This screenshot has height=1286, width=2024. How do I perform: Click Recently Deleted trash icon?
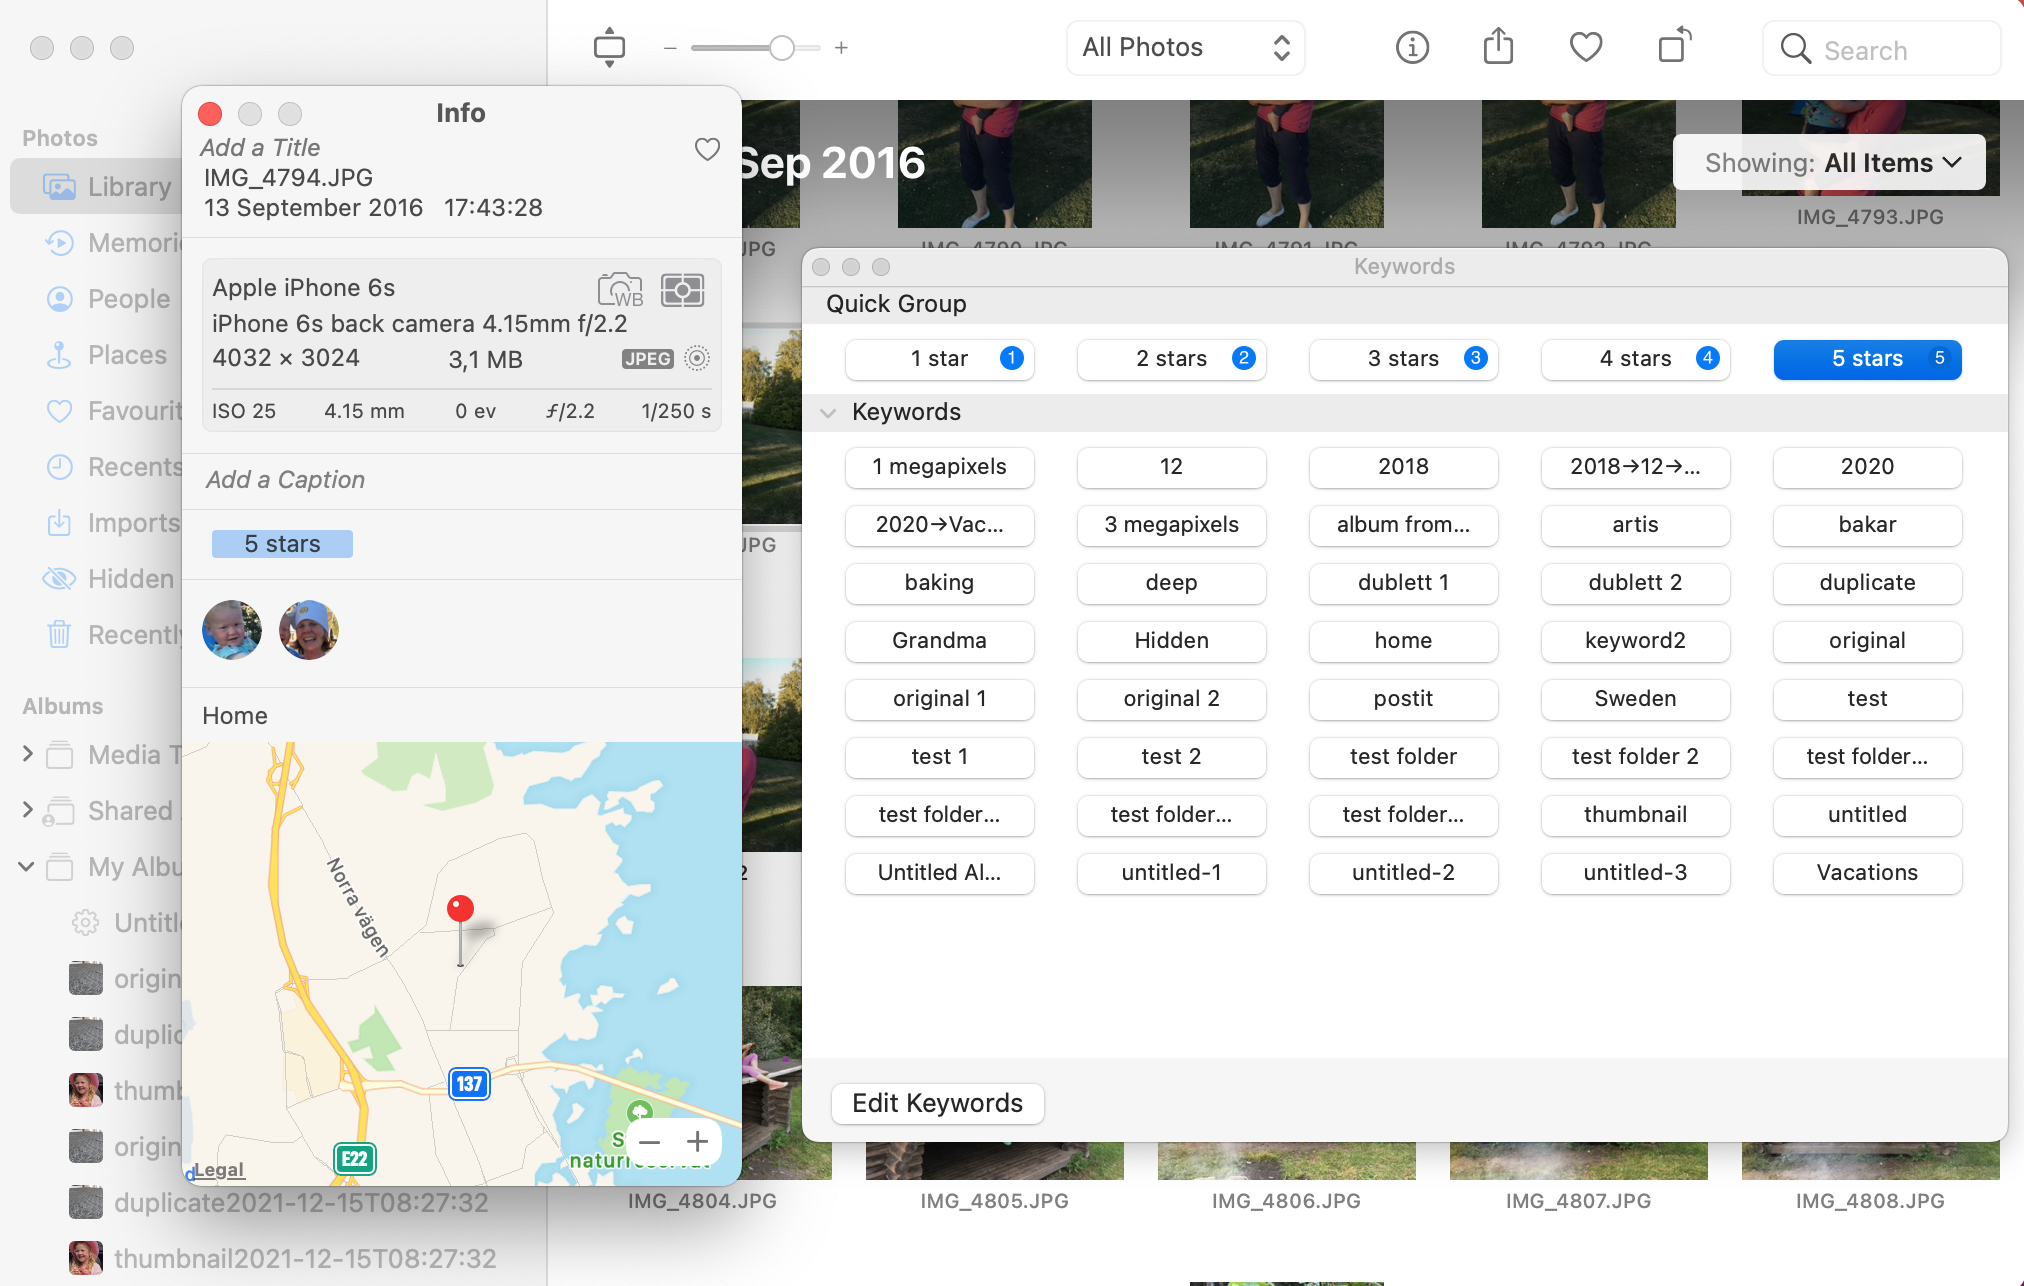click(x=59, y=634)
